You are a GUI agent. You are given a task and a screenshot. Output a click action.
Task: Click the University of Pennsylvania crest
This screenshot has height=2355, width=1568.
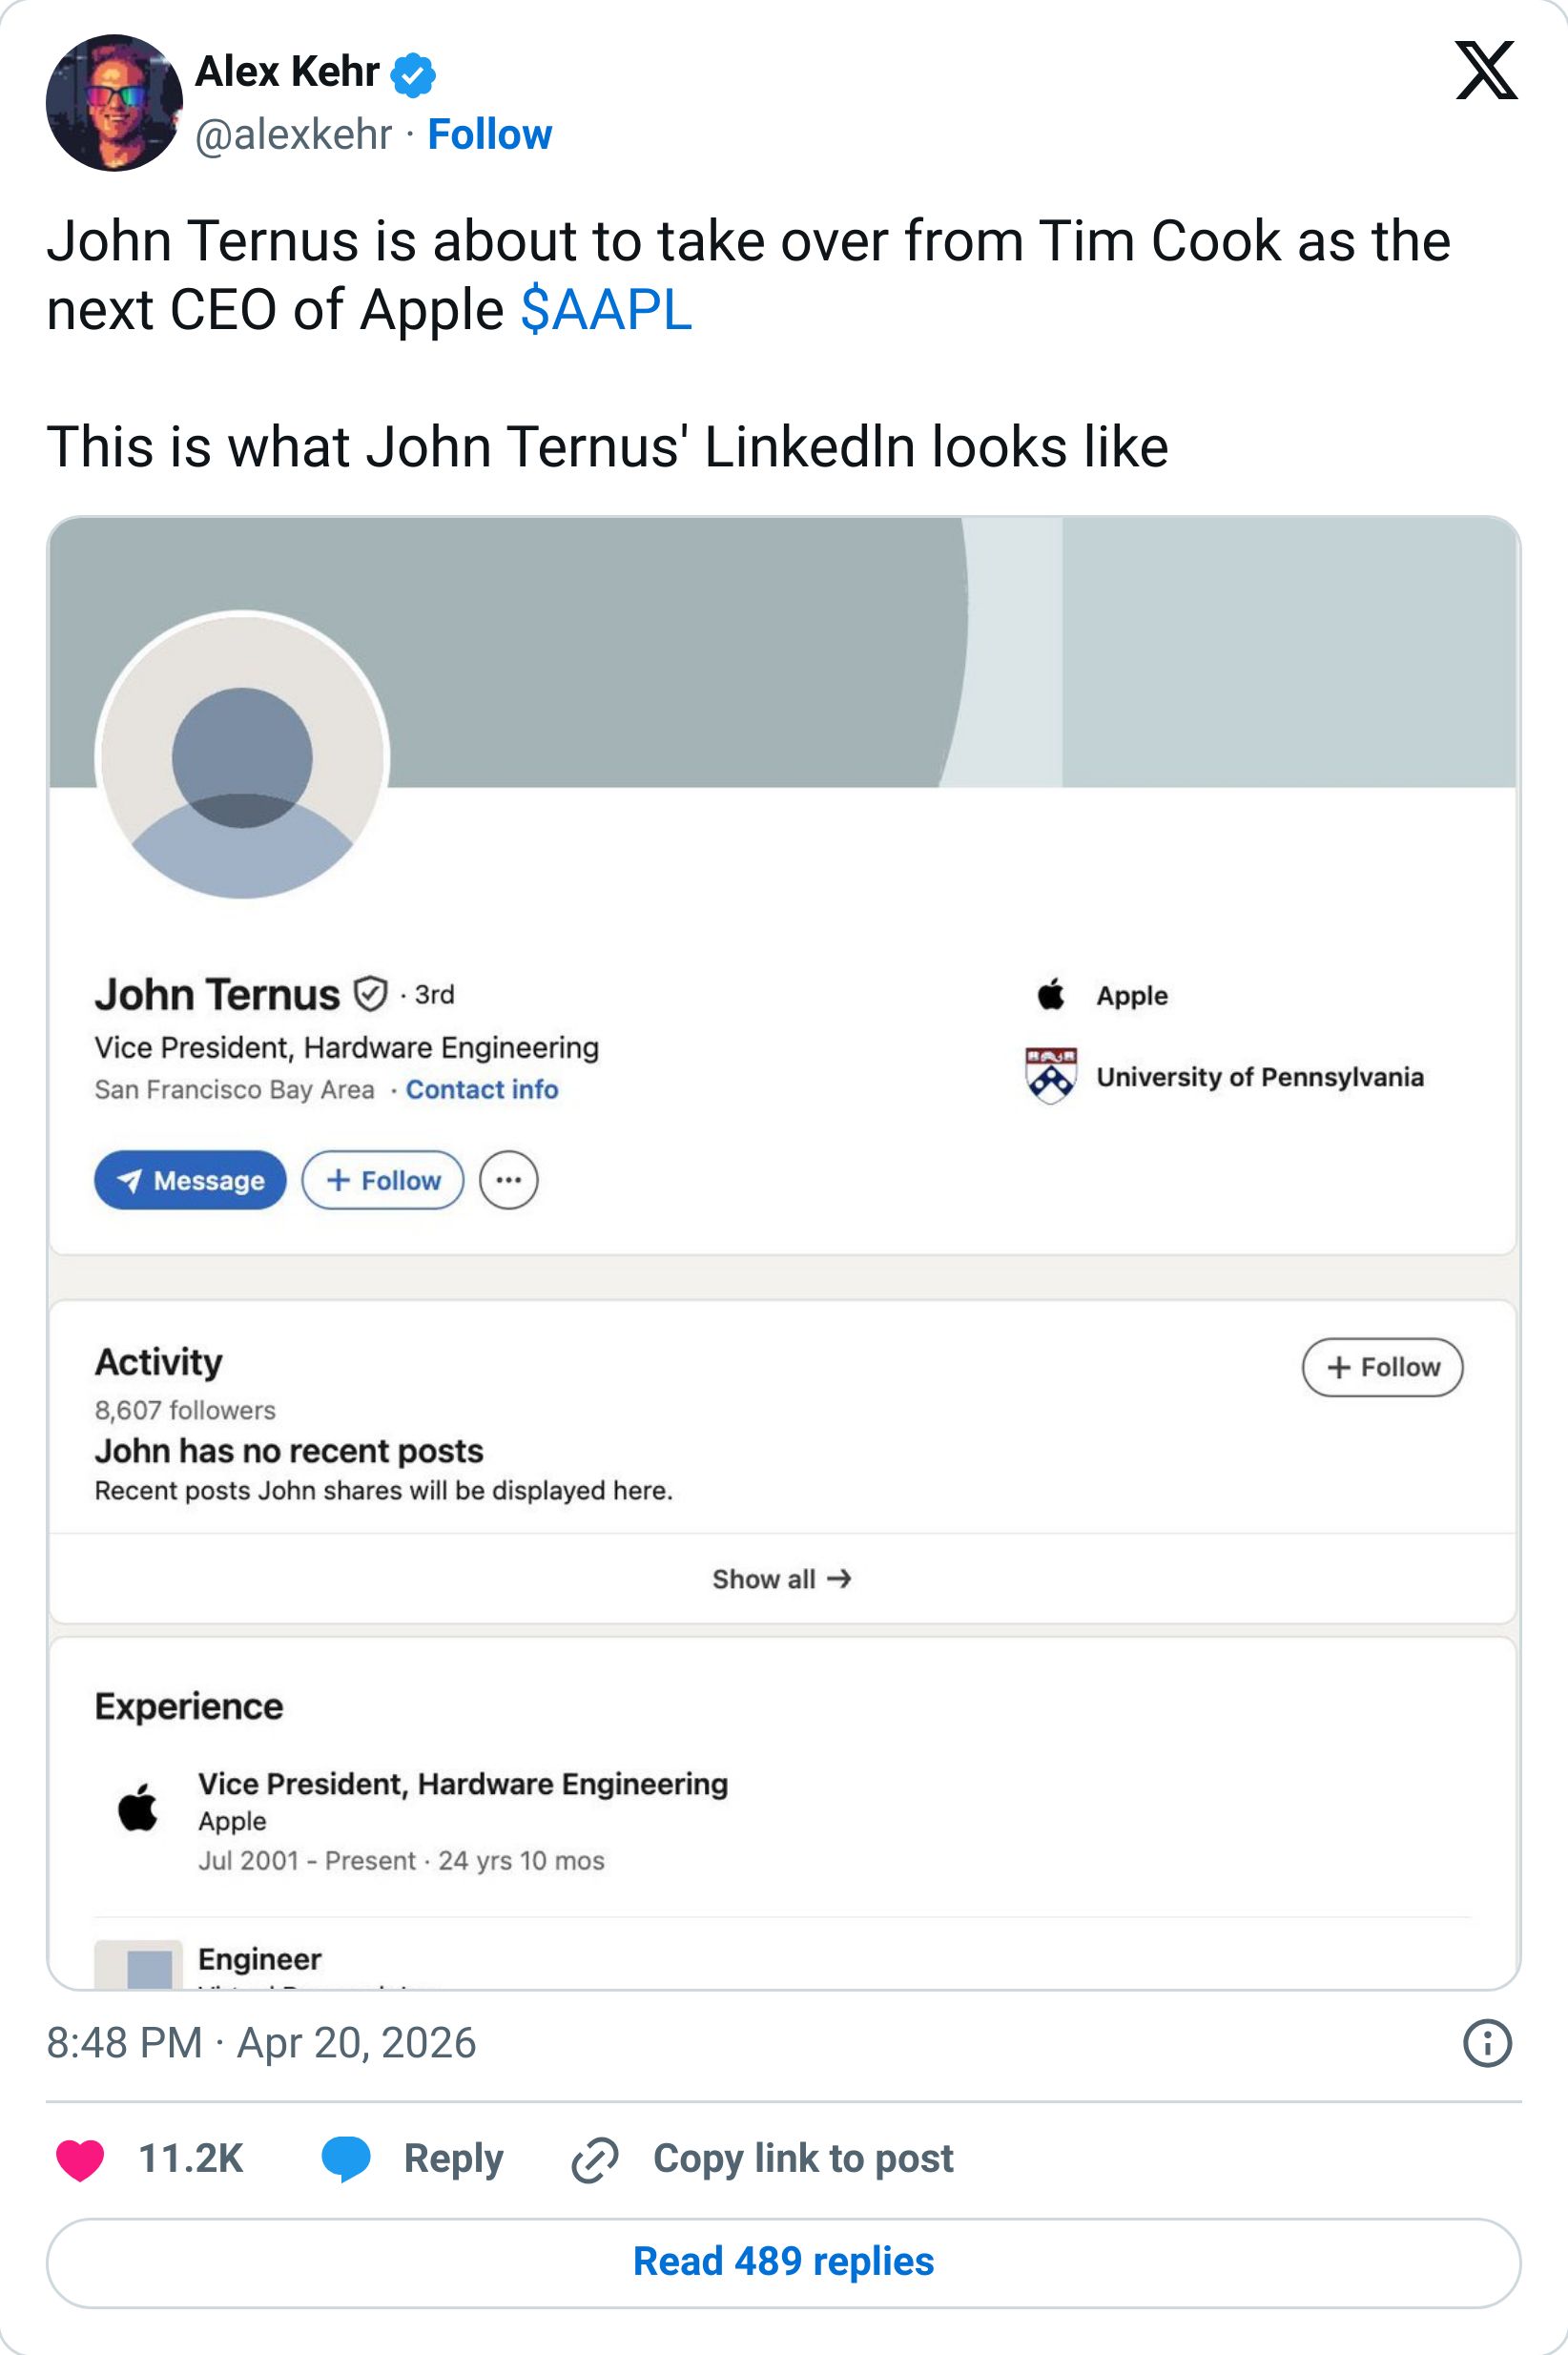(x=1051, y=1076)
